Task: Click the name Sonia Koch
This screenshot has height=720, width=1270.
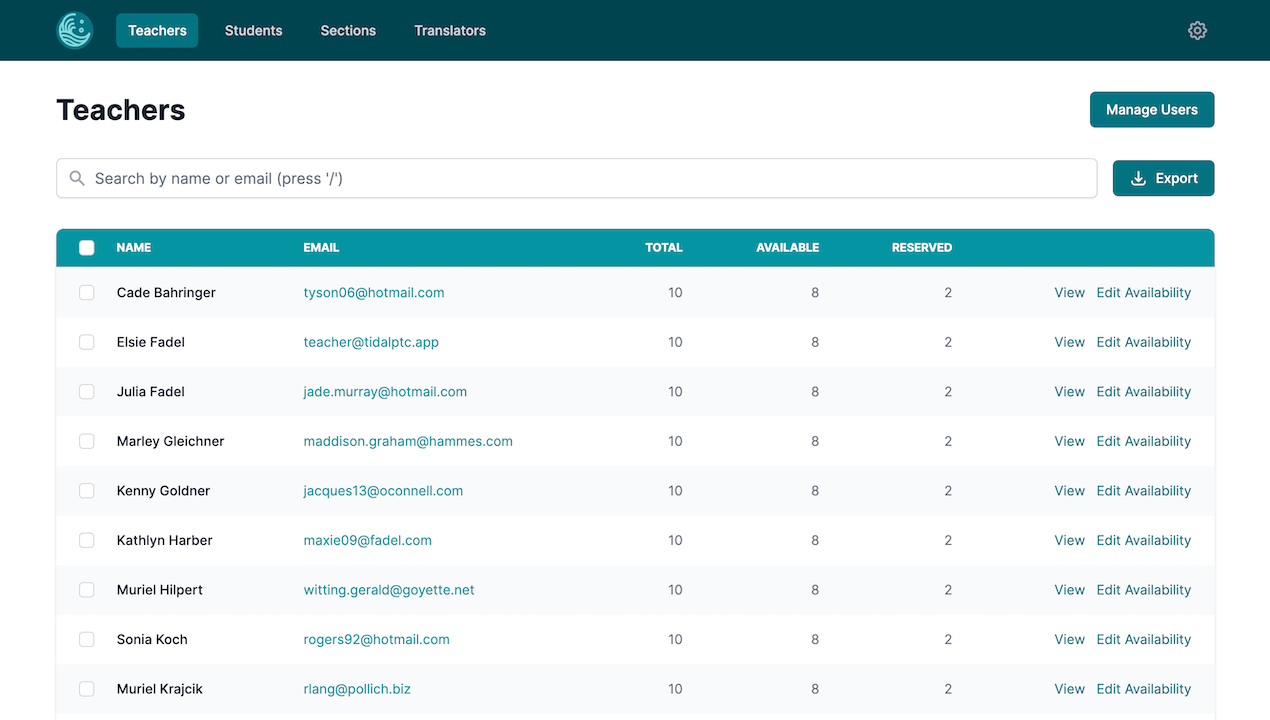Action: [x=152, y=639]
